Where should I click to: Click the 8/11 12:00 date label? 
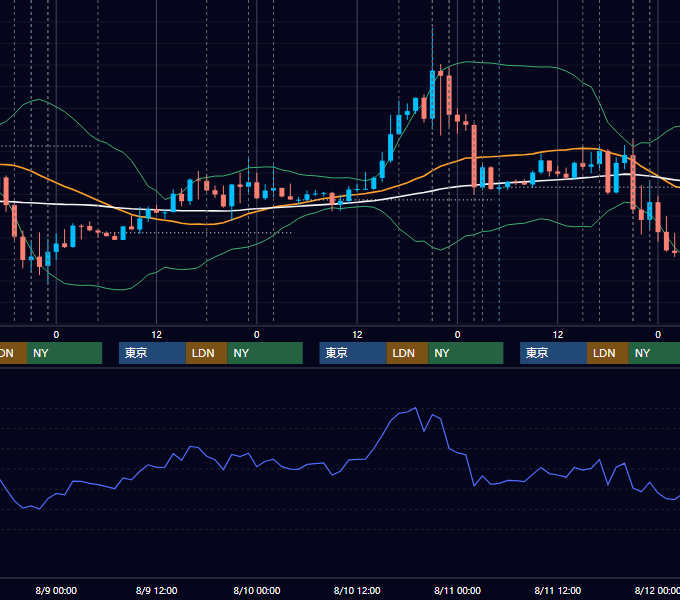pyautogui.click(x=558, y=590)
